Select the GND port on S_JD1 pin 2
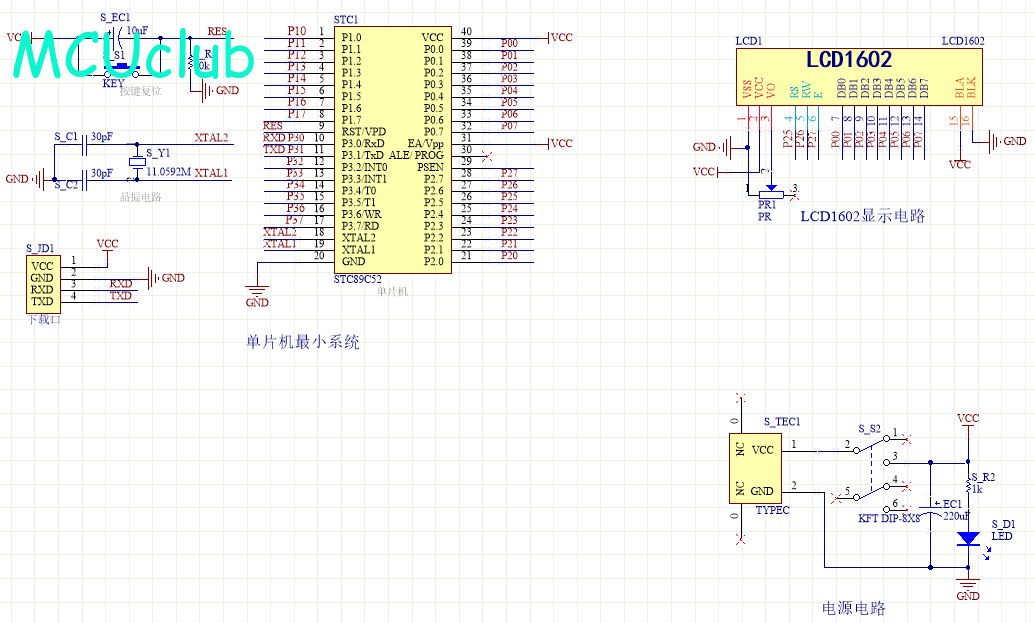This screenshot has width=1035, height=623. click(x=165, y=279)
